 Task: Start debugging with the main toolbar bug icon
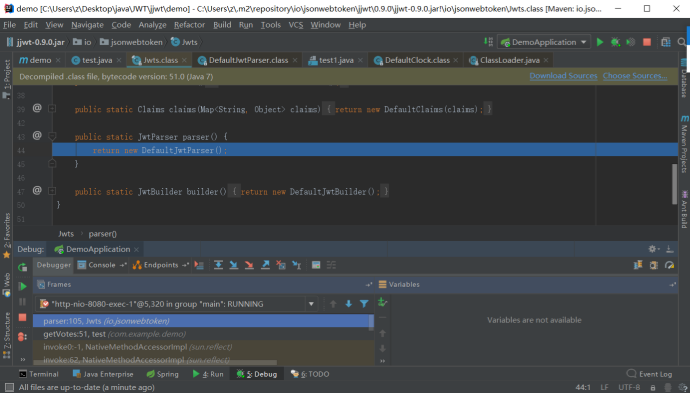click(x=615, y=42)
